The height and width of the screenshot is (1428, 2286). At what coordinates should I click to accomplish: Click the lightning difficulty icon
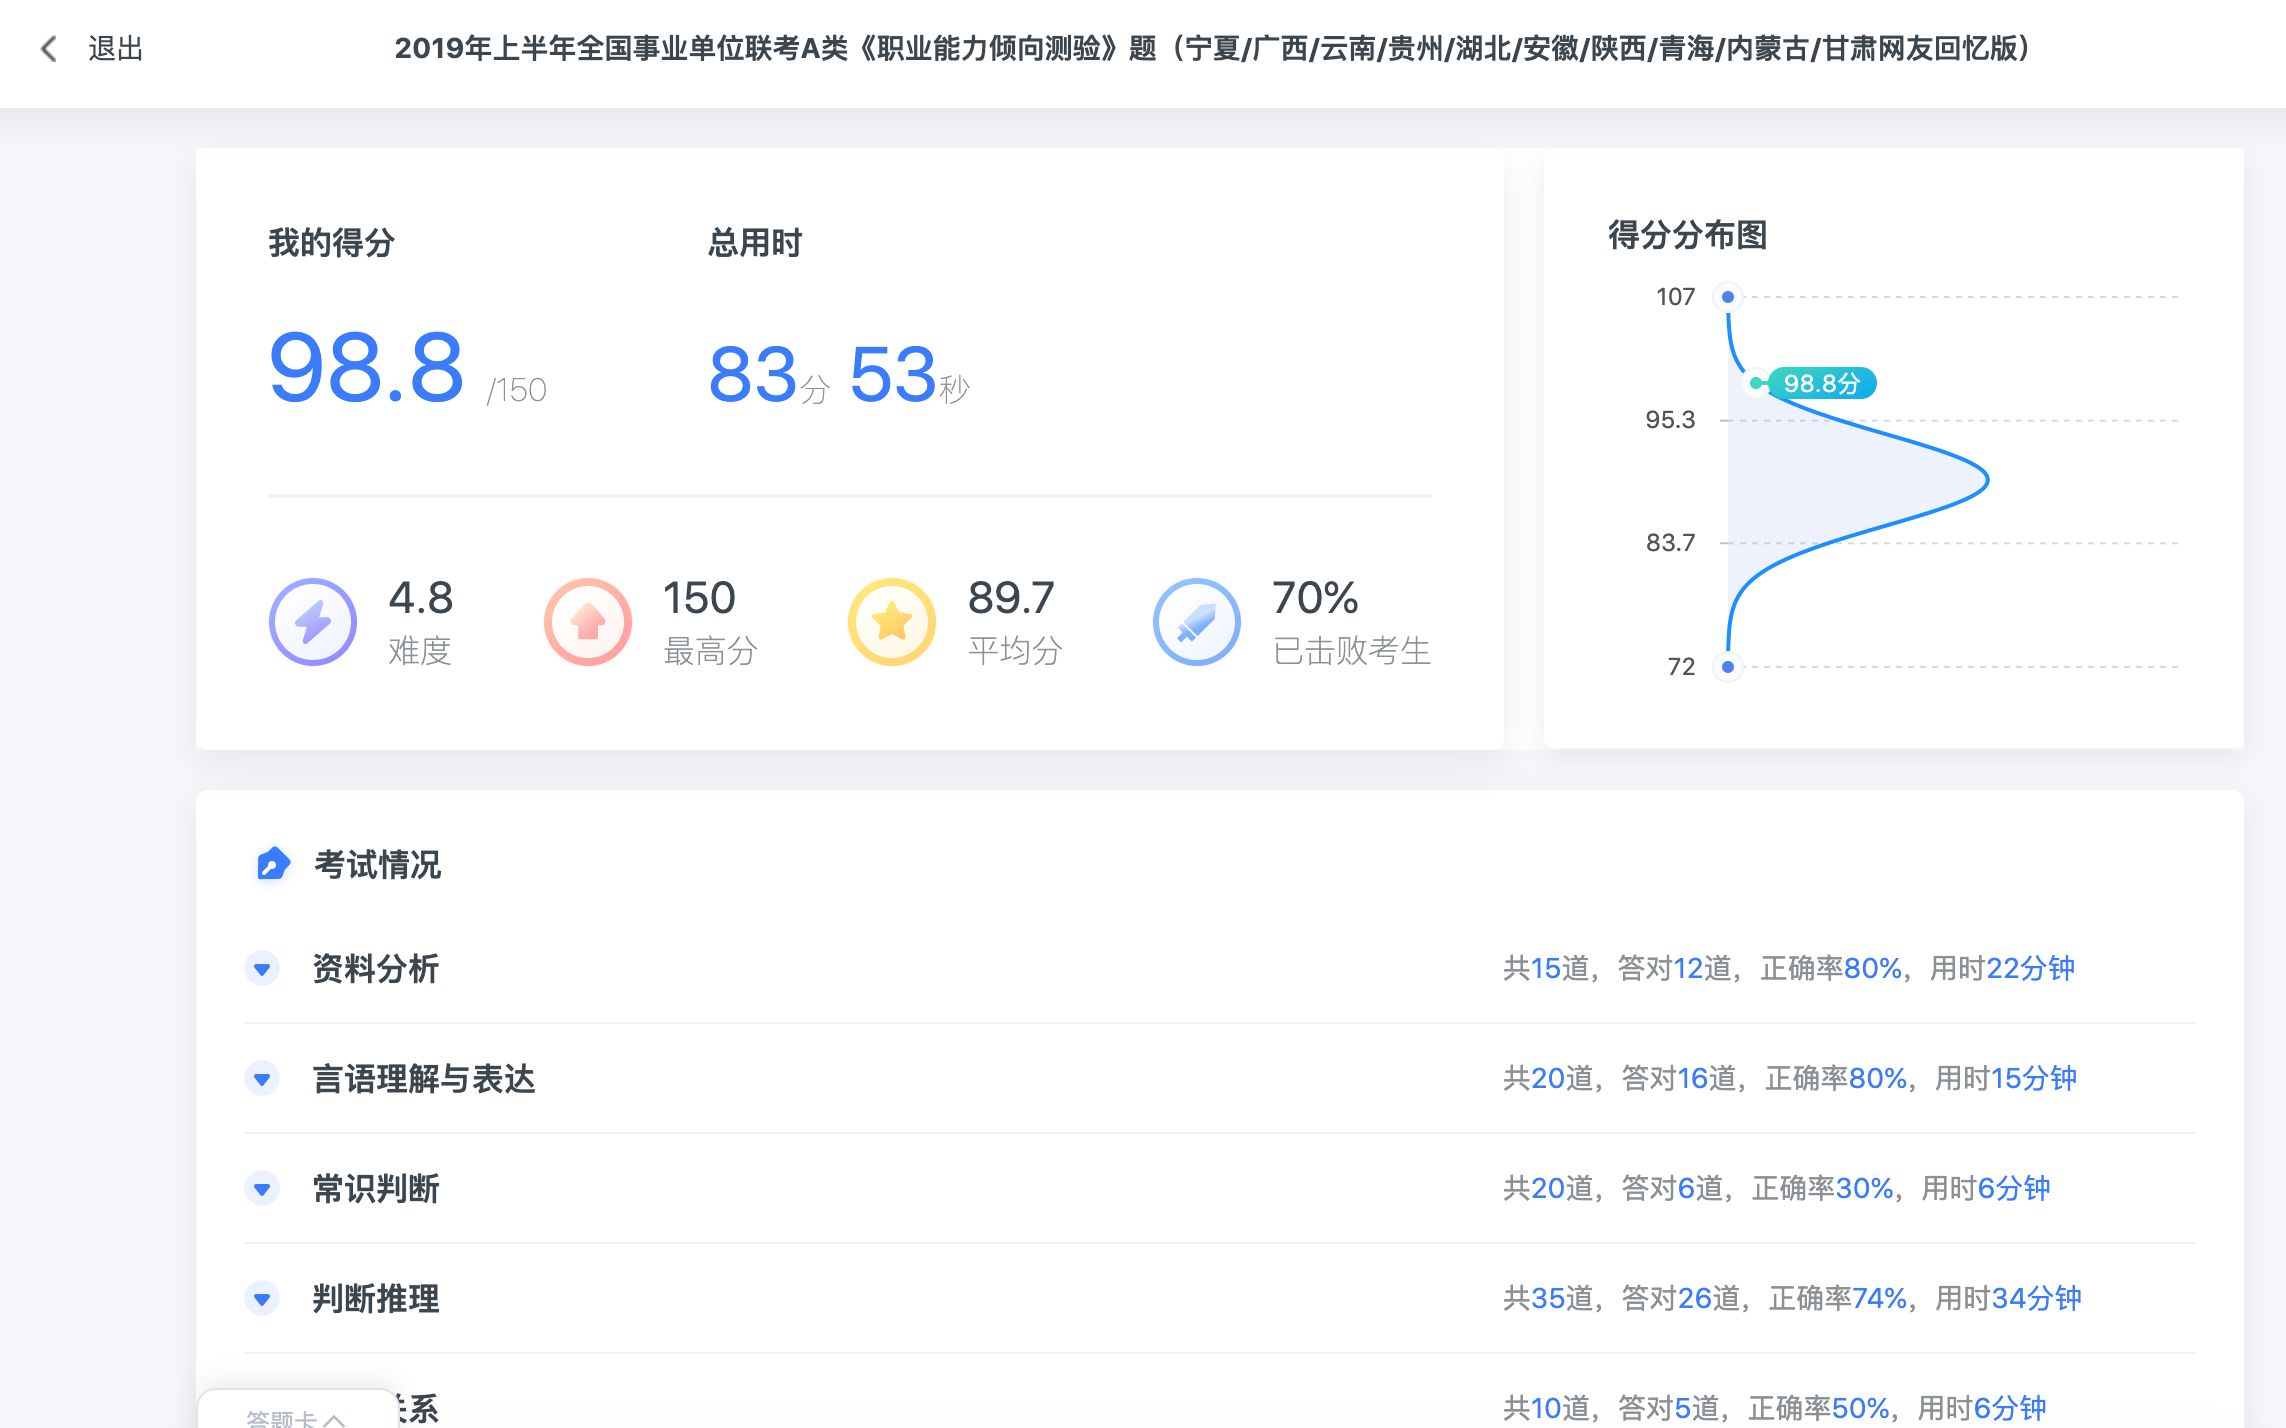point(313,622)
